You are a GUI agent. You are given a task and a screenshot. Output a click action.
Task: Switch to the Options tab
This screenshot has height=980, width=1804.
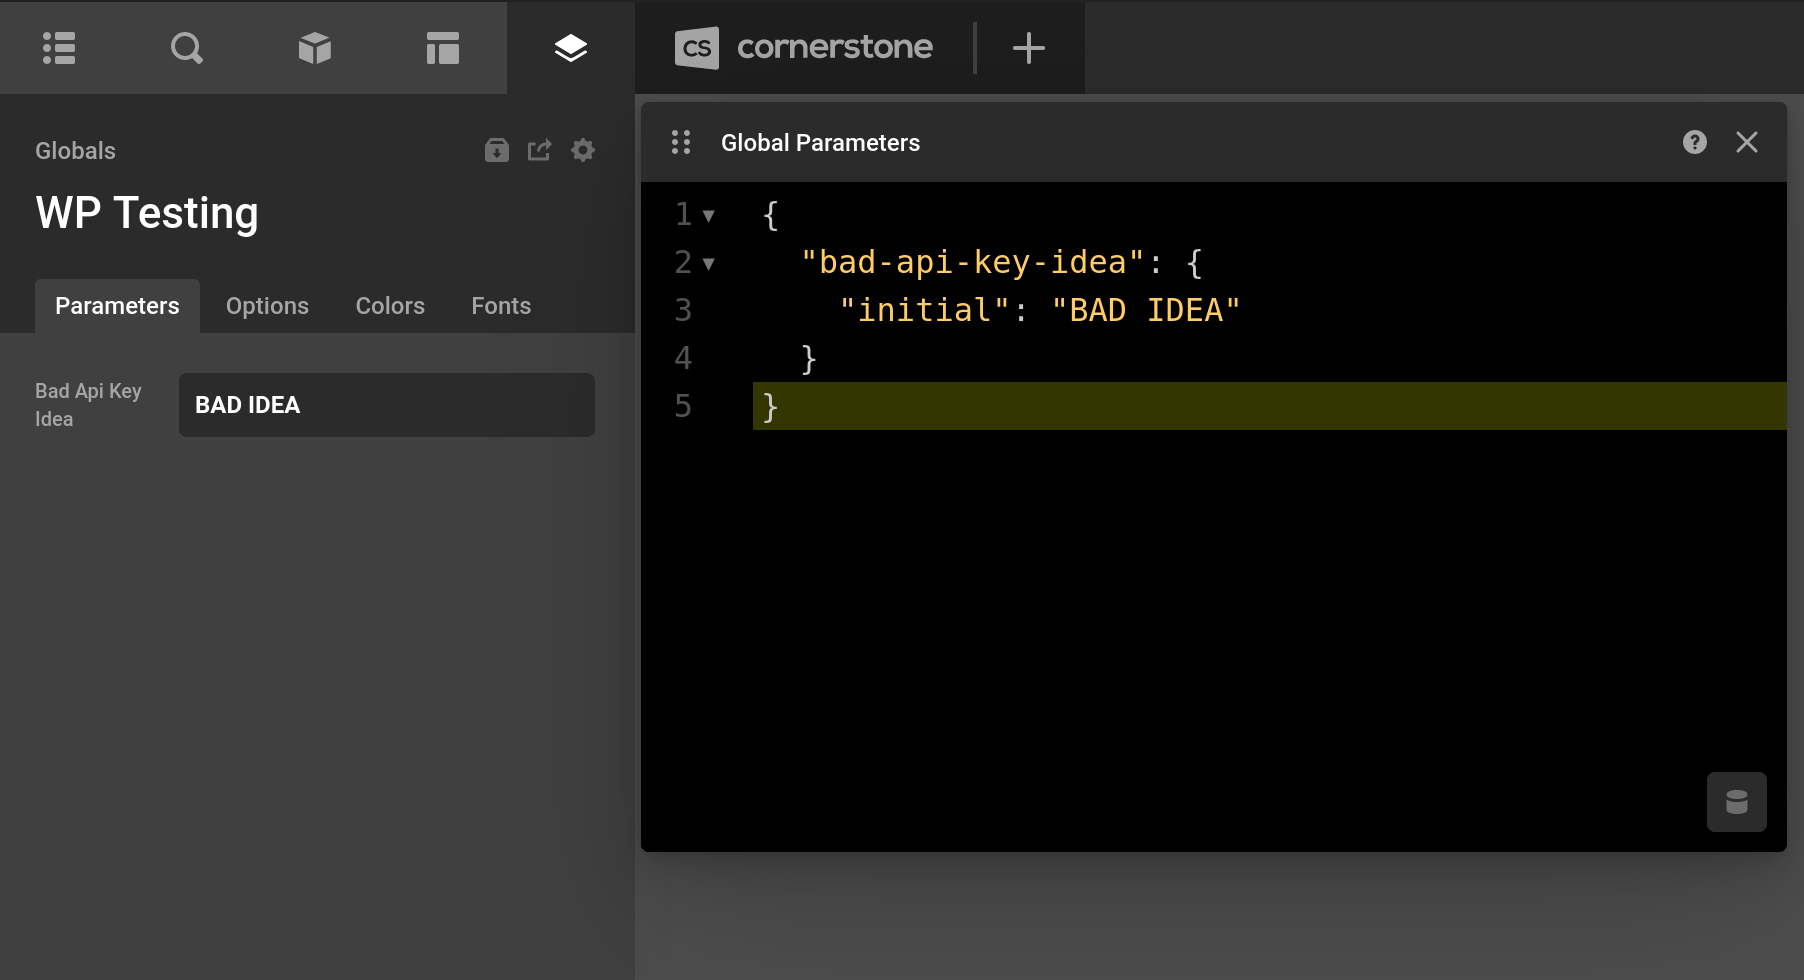[267, 305]
